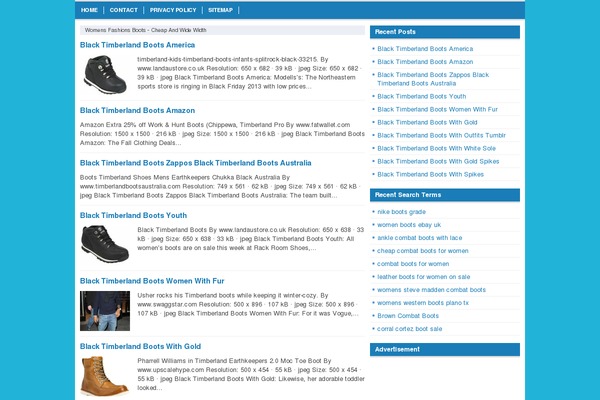
Task: Select sidebar link Black Timberland Boots America
Action: pyautogui.click(x=425, y=49)
